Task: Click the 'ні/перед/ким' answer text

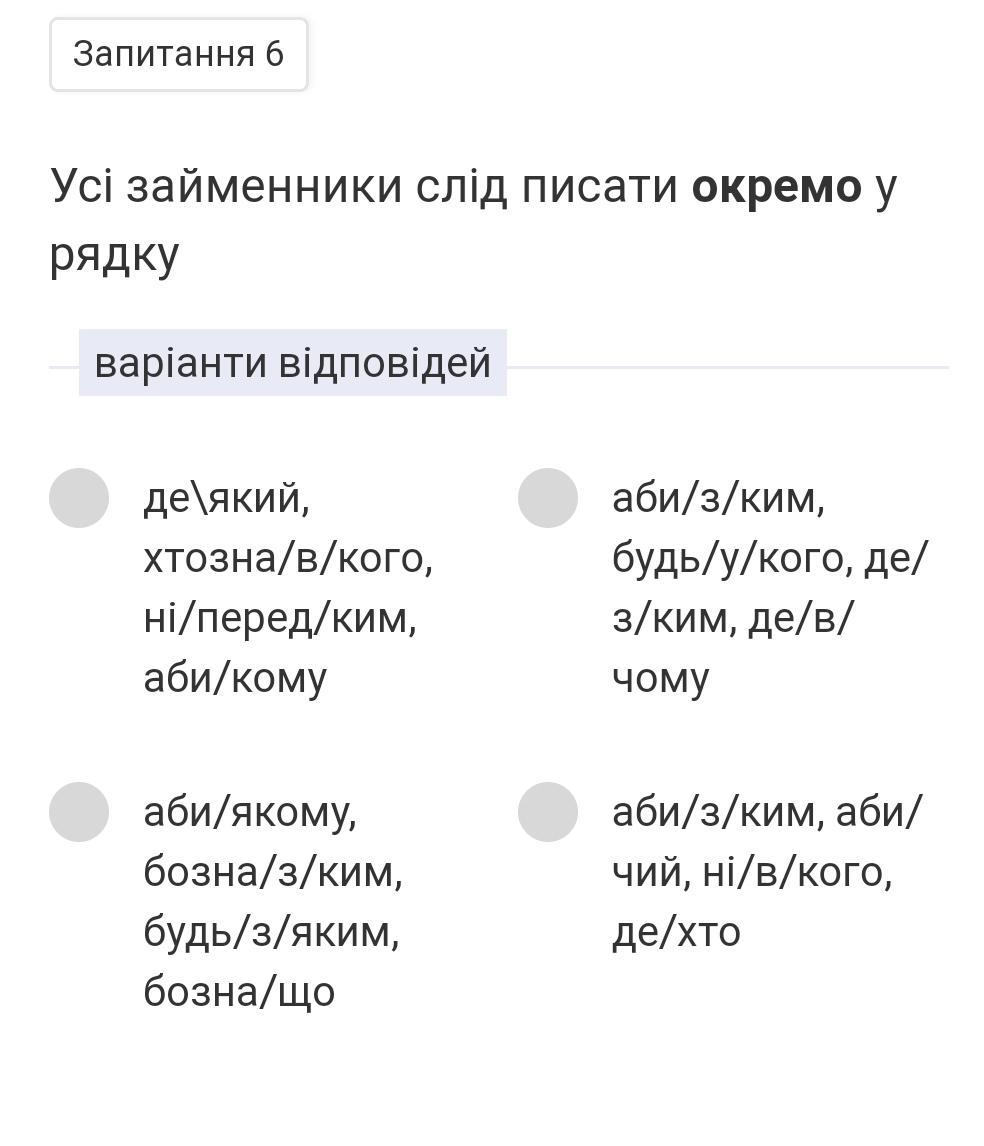Action: tap(280, 617)
